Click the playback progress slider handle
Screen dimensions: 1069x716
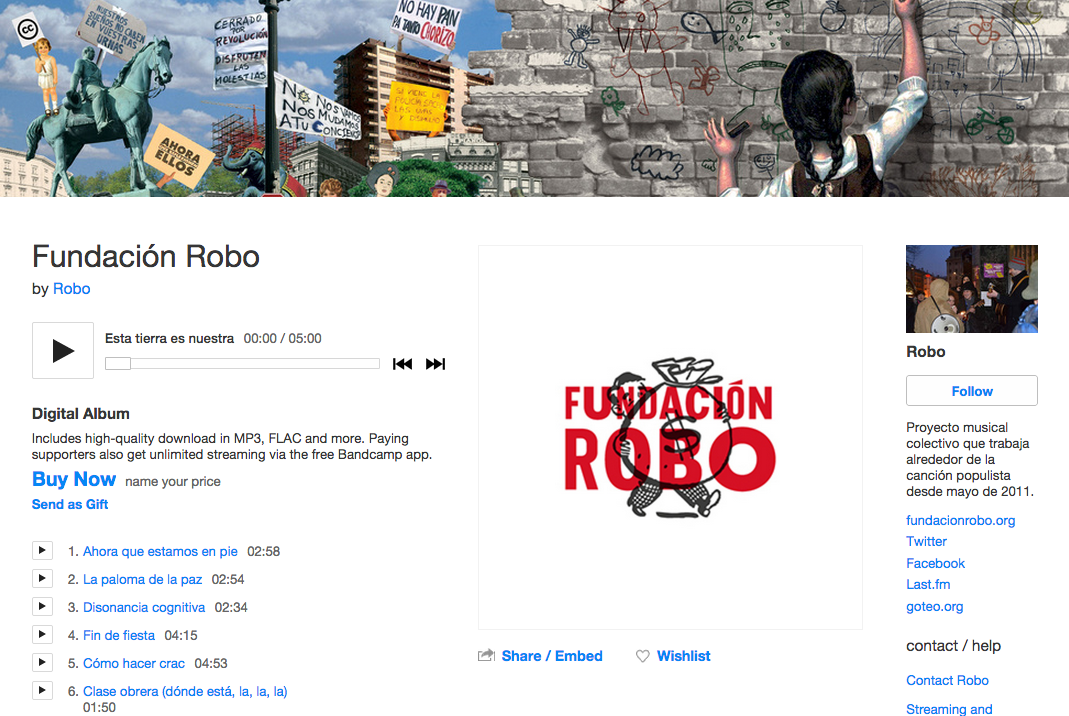point(118,363)
